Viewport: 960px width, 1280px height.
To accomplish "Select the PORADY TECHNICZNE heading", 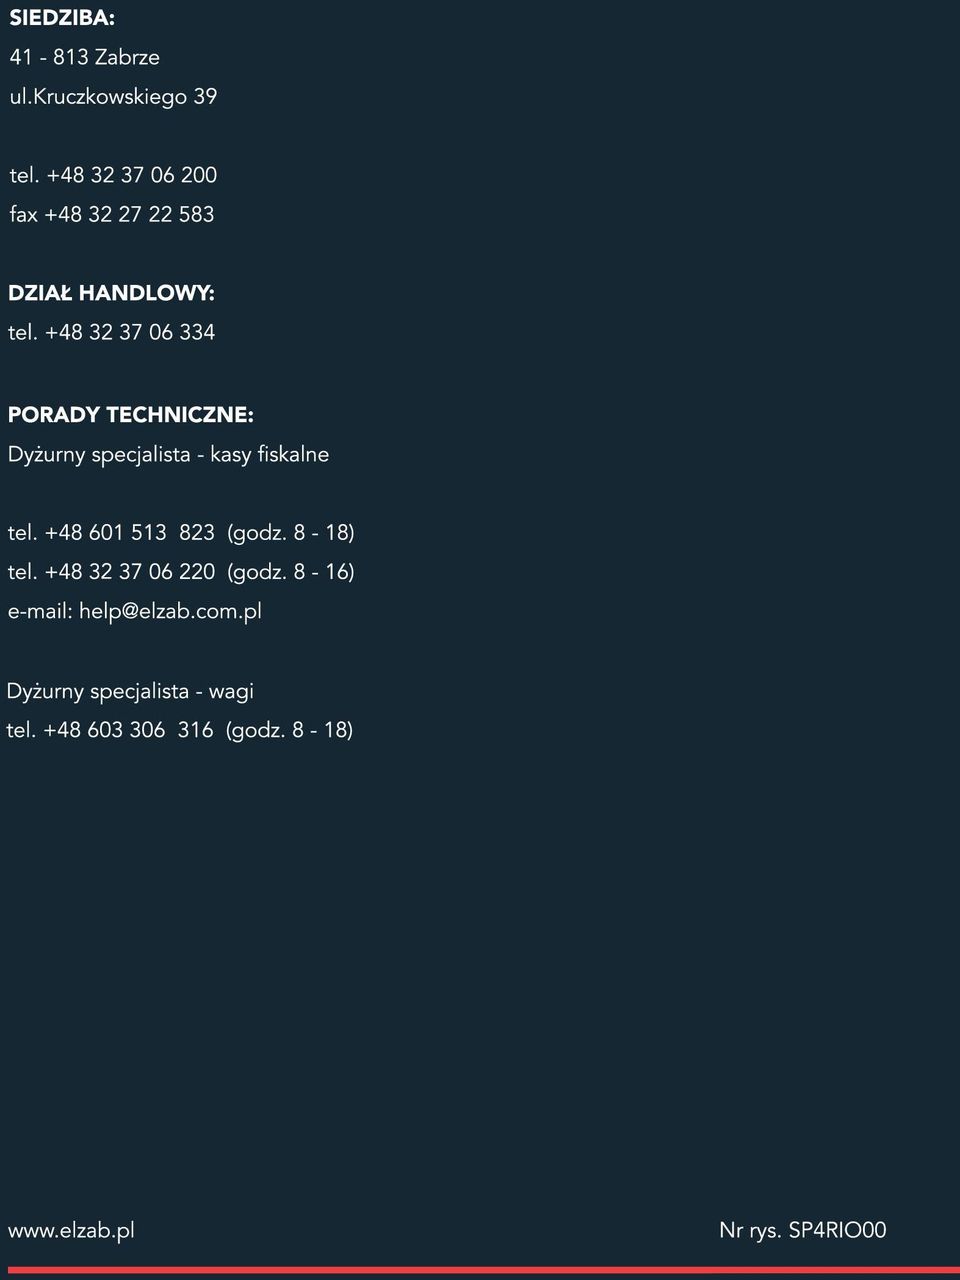I will 131,414.
